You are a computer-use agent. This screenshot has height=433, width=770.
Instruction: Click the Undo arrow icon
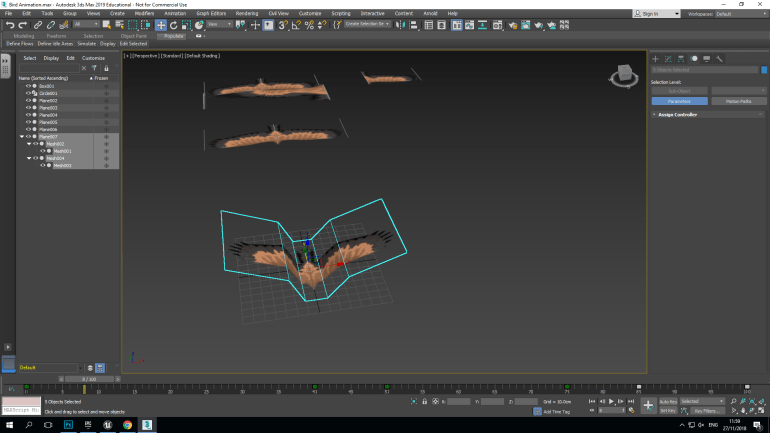point(10,25)
